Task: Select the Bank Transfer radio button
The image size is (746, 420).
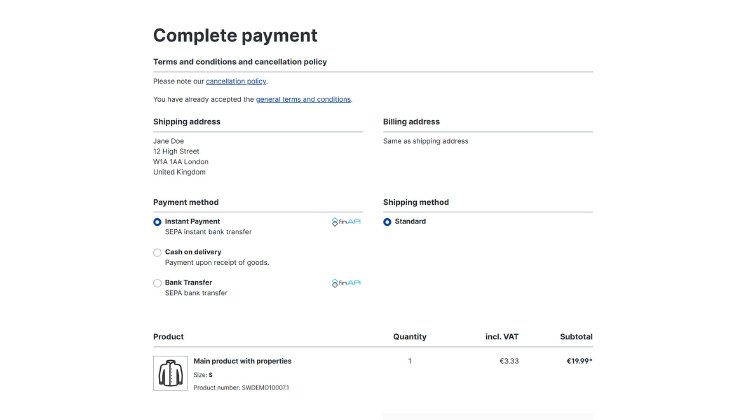Action: (157, 283)
